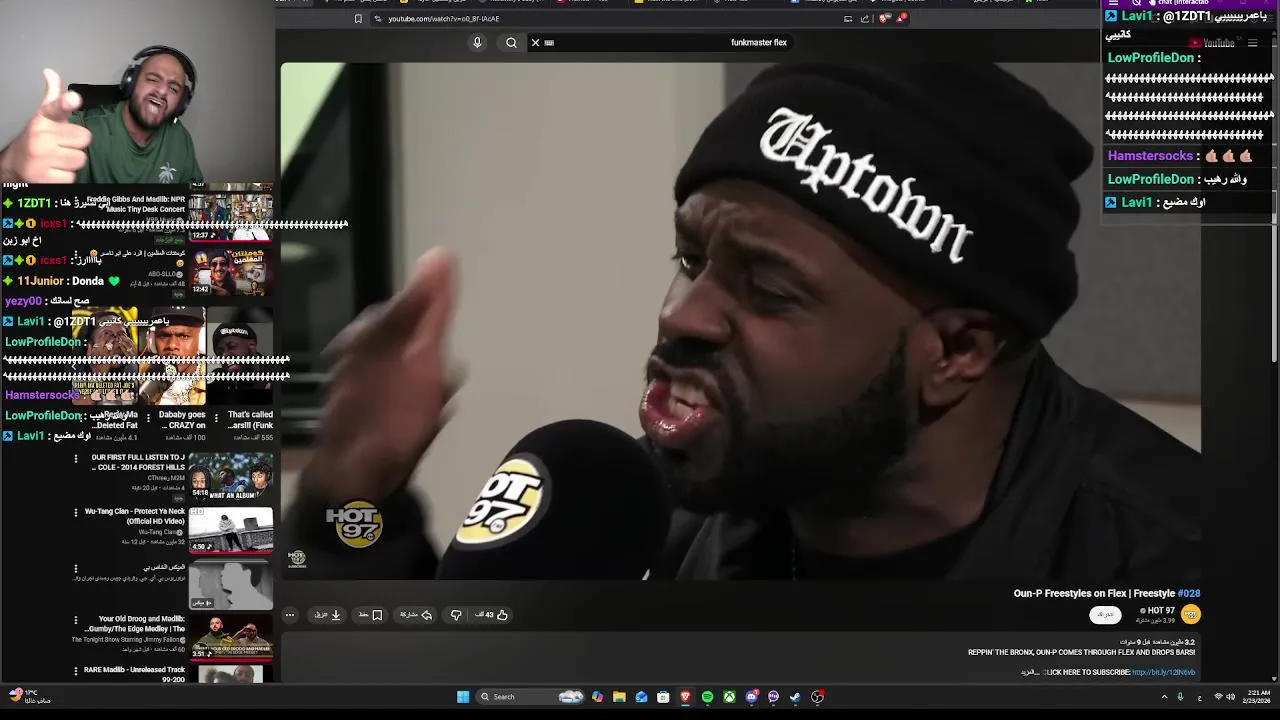
Task: Open options menu for Your Old Droog and Madlib video
Action: coord(75,620)
